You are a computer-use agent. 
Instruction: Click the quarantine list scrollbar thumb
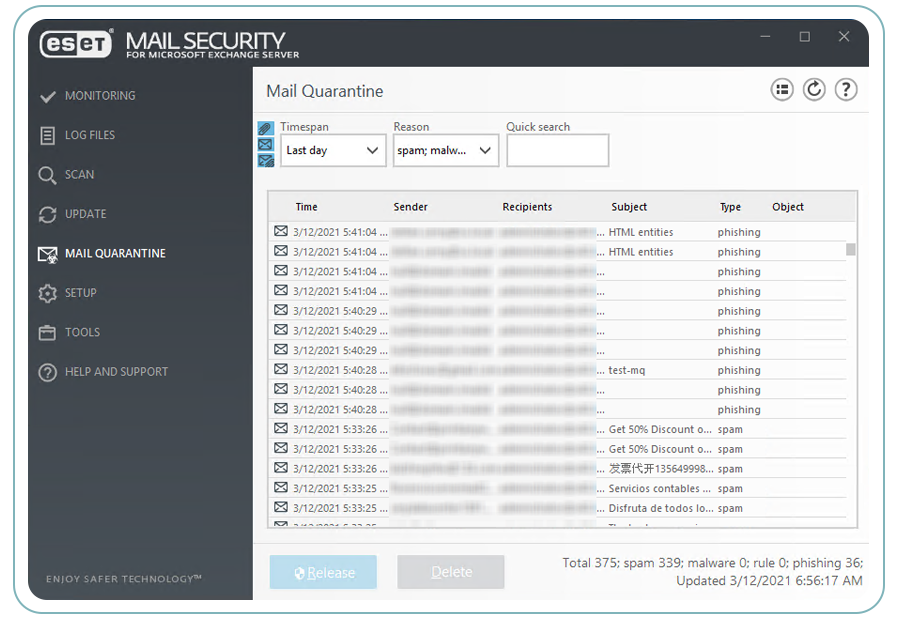pos(851,249)
